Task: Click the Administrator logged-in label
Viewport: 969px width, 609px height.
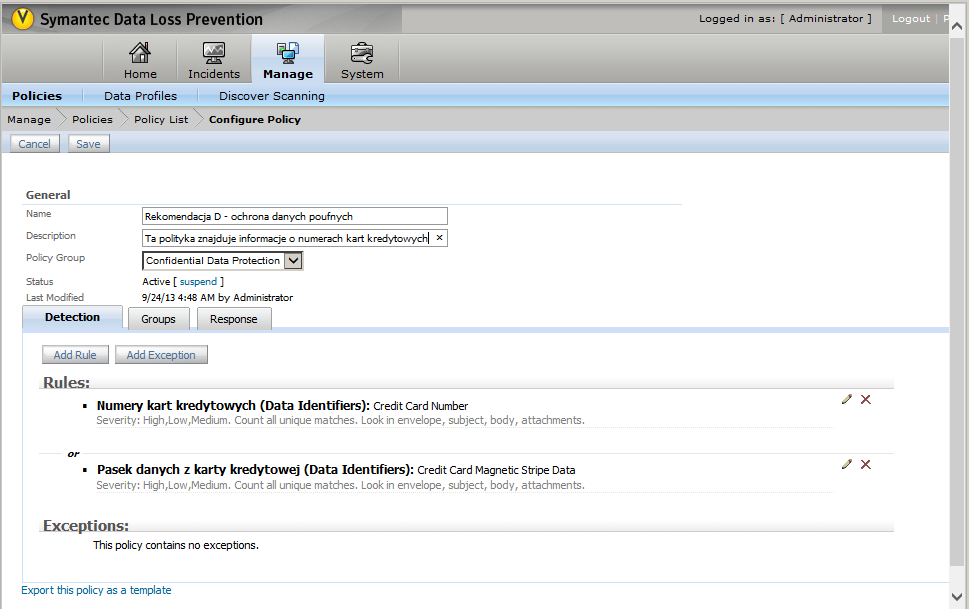Action: [x=826, y=19]
